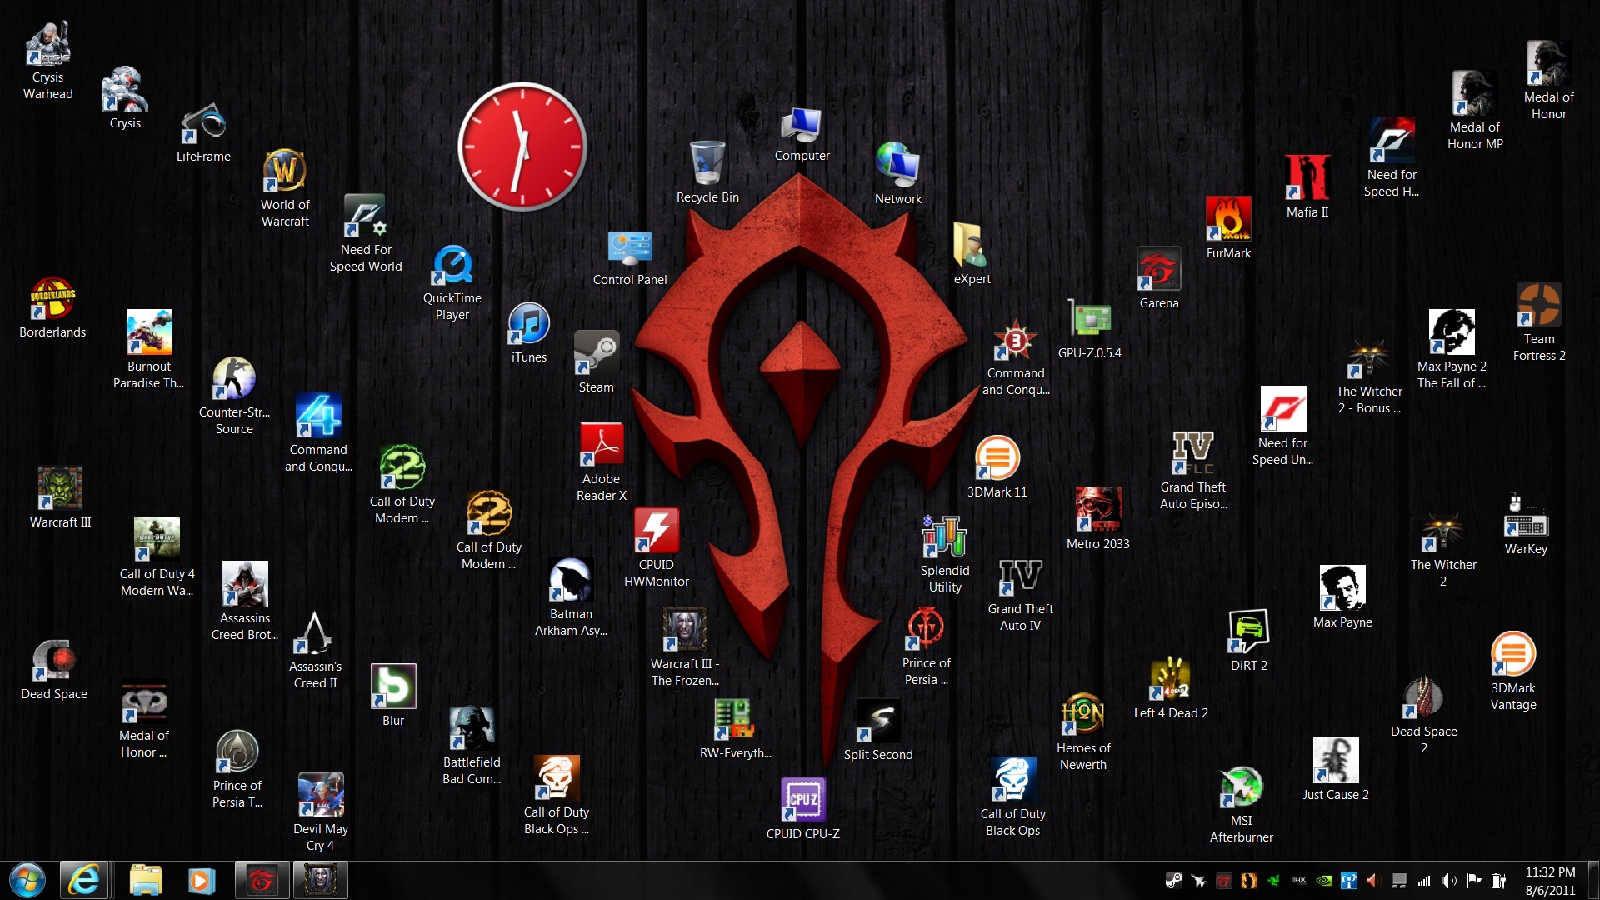Viewport: 1600px width, 900px height.
Task: Open the Crysis Warhead desktop shortcut
Action: (48, 60)
